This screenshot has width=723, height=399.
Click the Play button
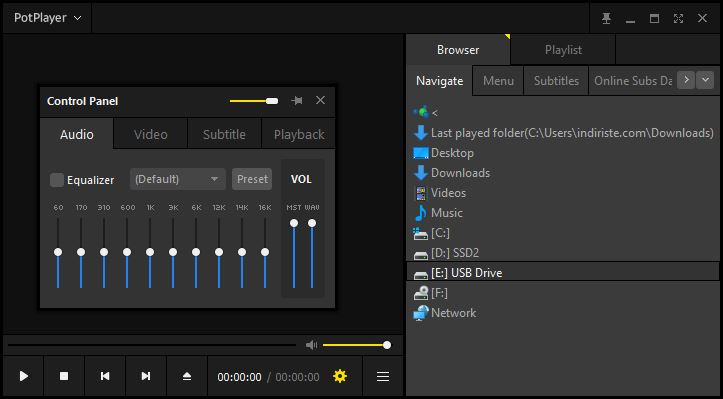(24, 376)
